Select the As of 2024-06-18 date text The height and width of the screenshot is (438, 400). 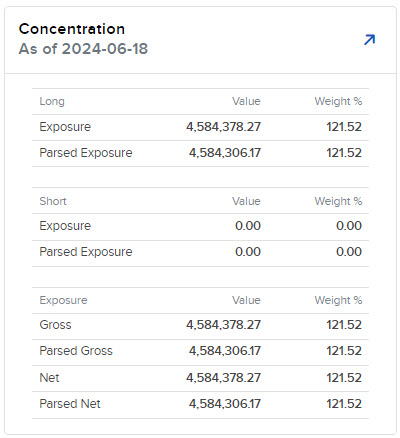point(83,49)
